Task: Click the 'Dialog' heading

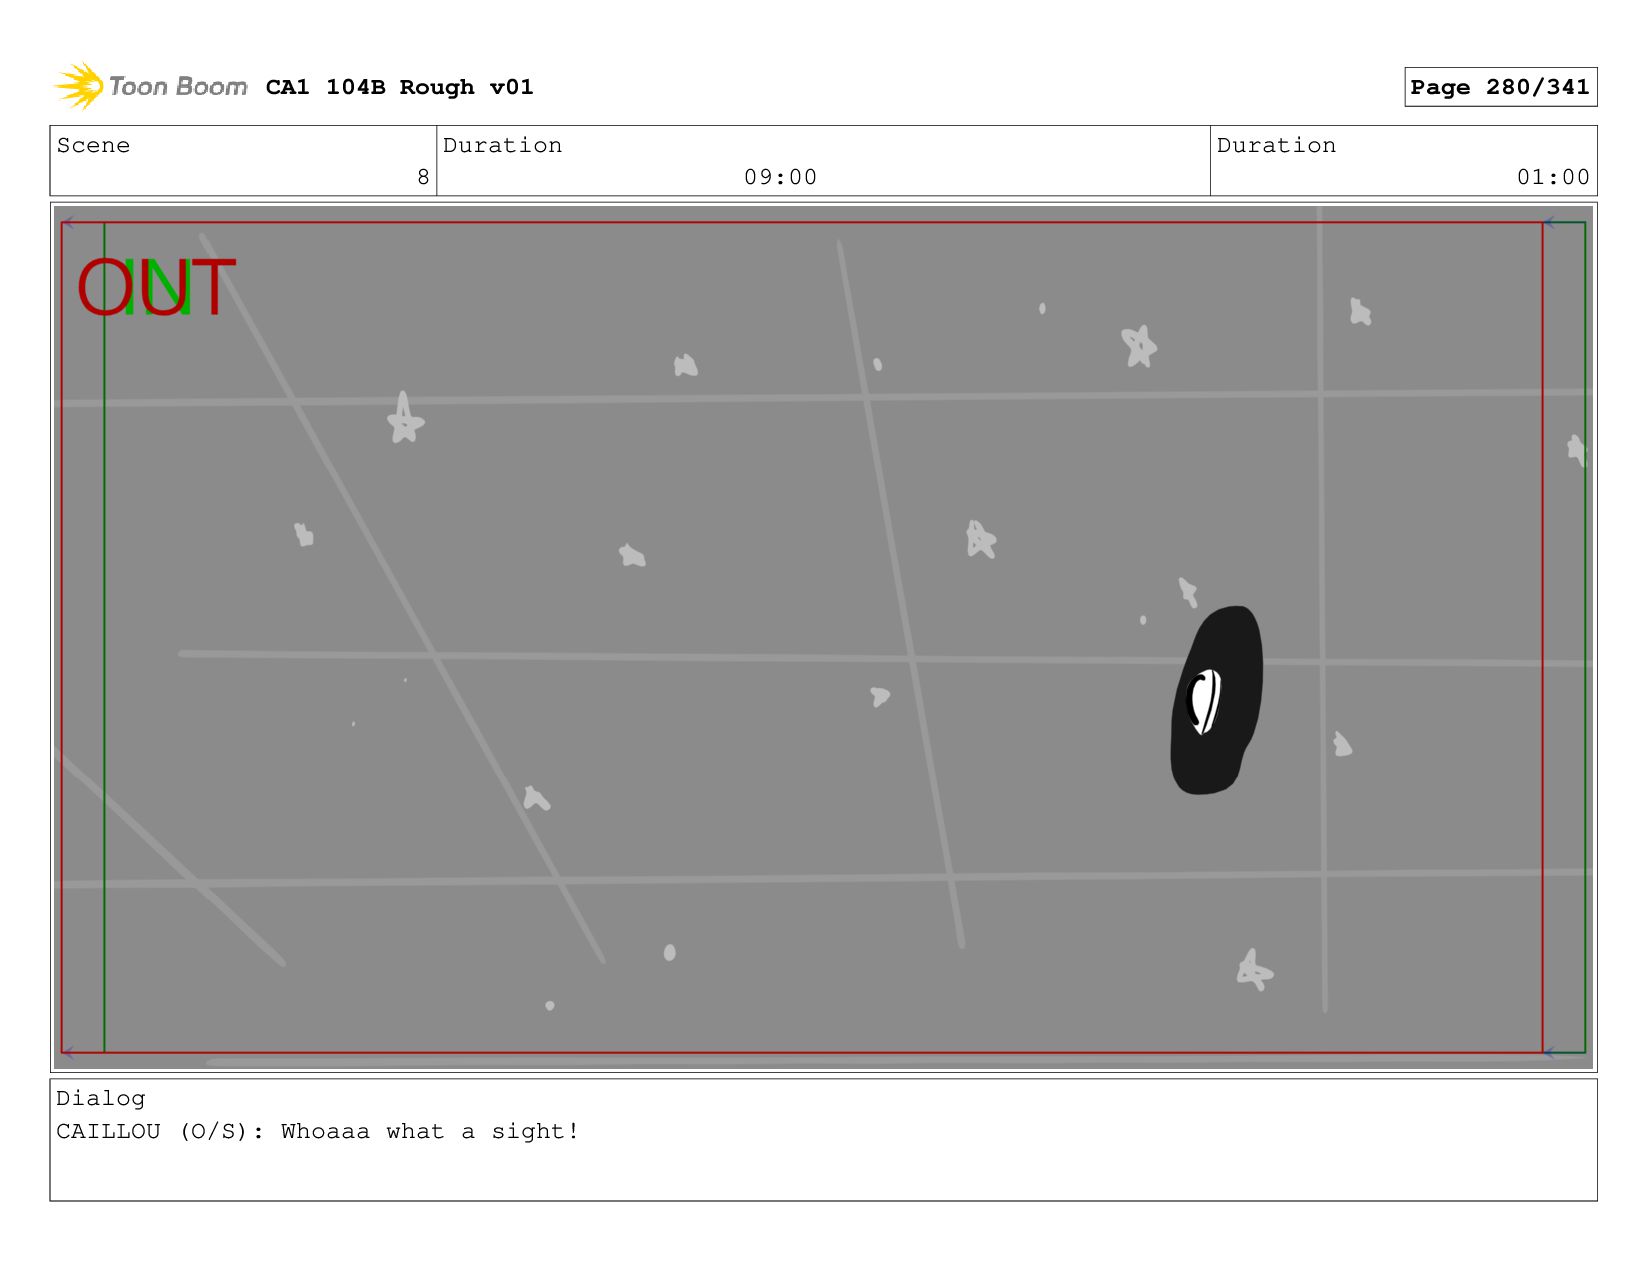Action: 101,1098
